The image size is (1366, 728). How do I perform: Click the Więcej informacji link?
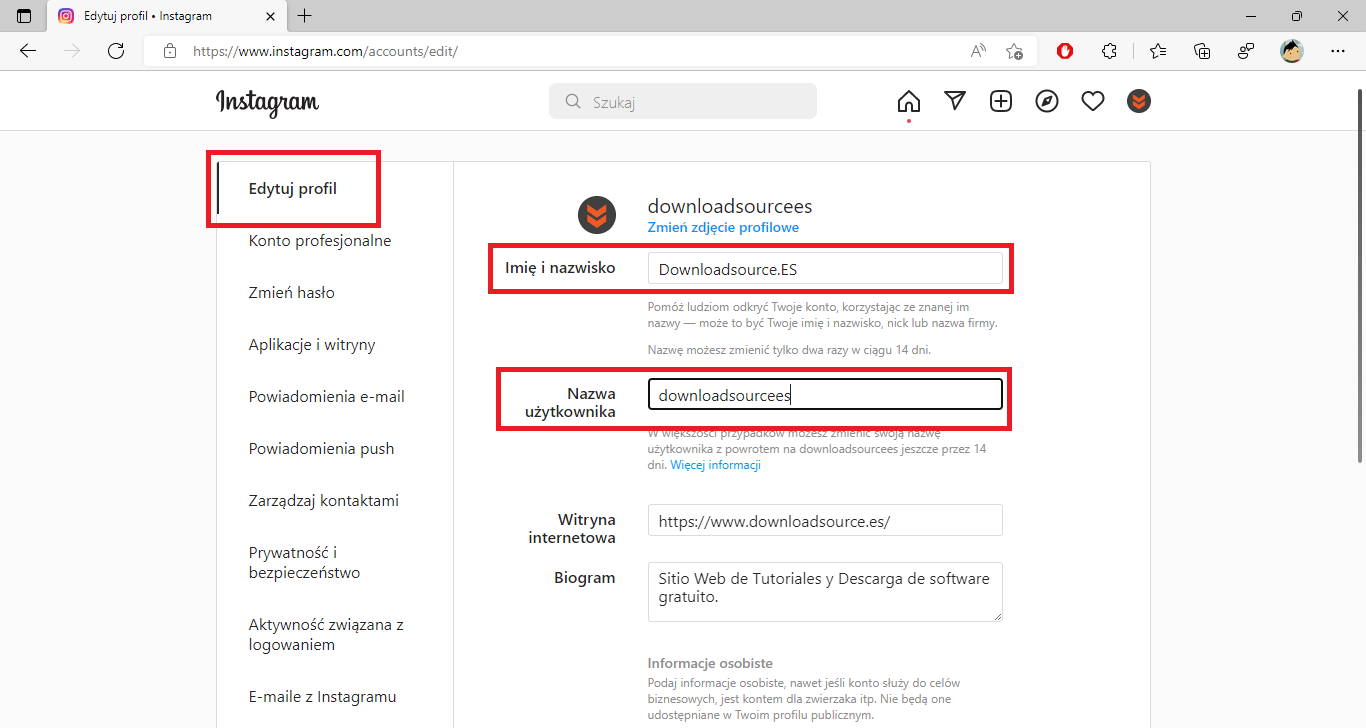click(716, 465)
